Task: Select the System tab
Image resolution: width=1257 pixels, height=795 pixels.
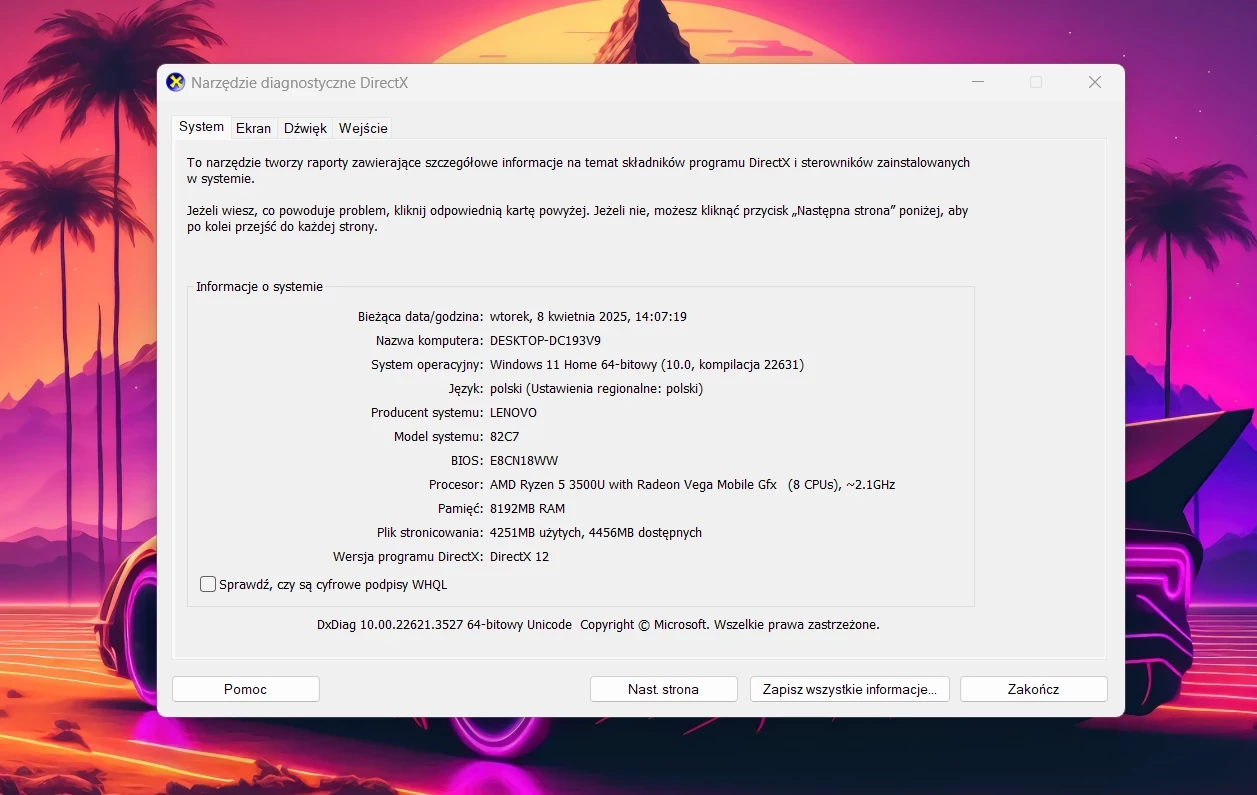Action: pos(201,127)
